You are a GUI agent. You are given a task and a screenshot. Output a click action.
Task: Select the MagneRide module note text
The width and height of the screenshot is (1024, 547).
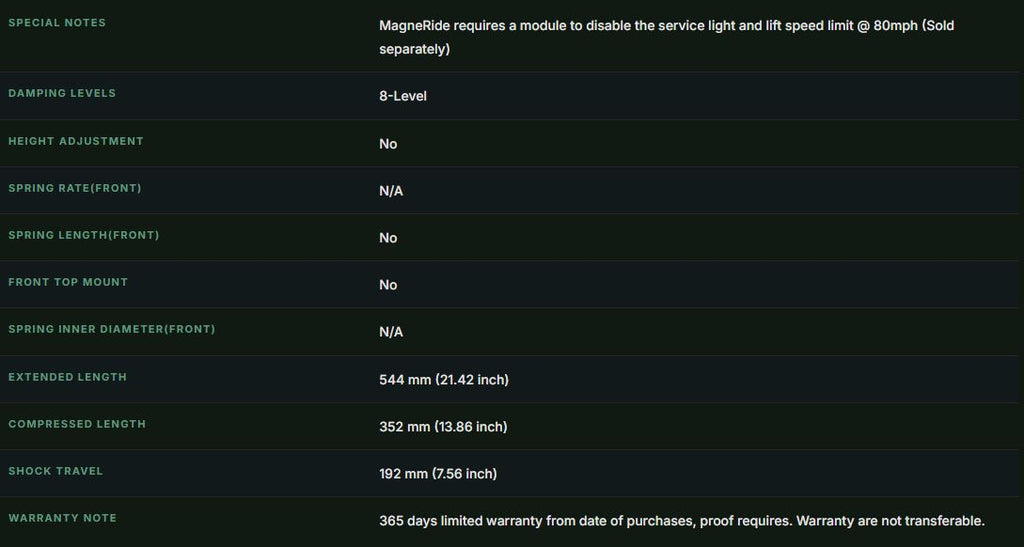pyautogui.click(x=666, y=37)
